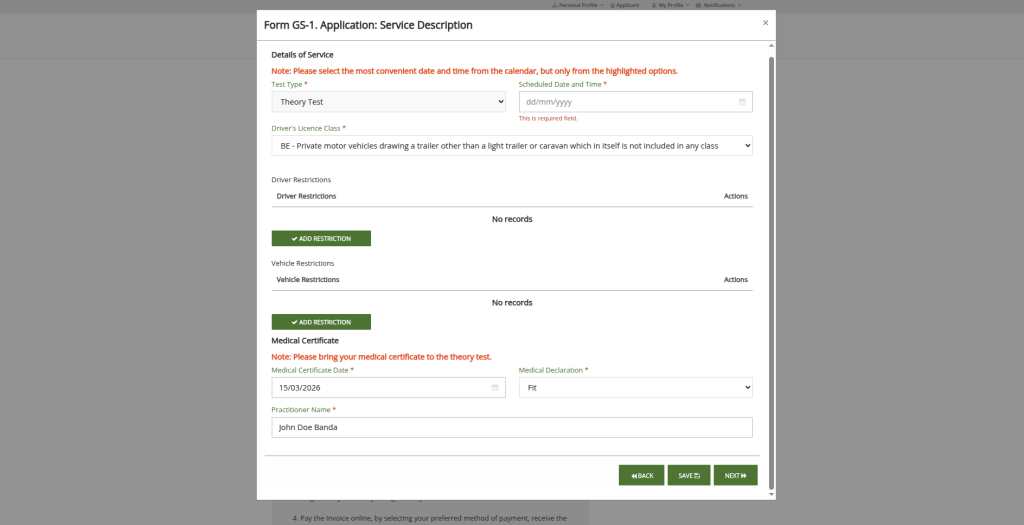This screenshot has width=1024, height=525.
Task: Open calendar icon in Medical Certificate Date
Action: 495,388
